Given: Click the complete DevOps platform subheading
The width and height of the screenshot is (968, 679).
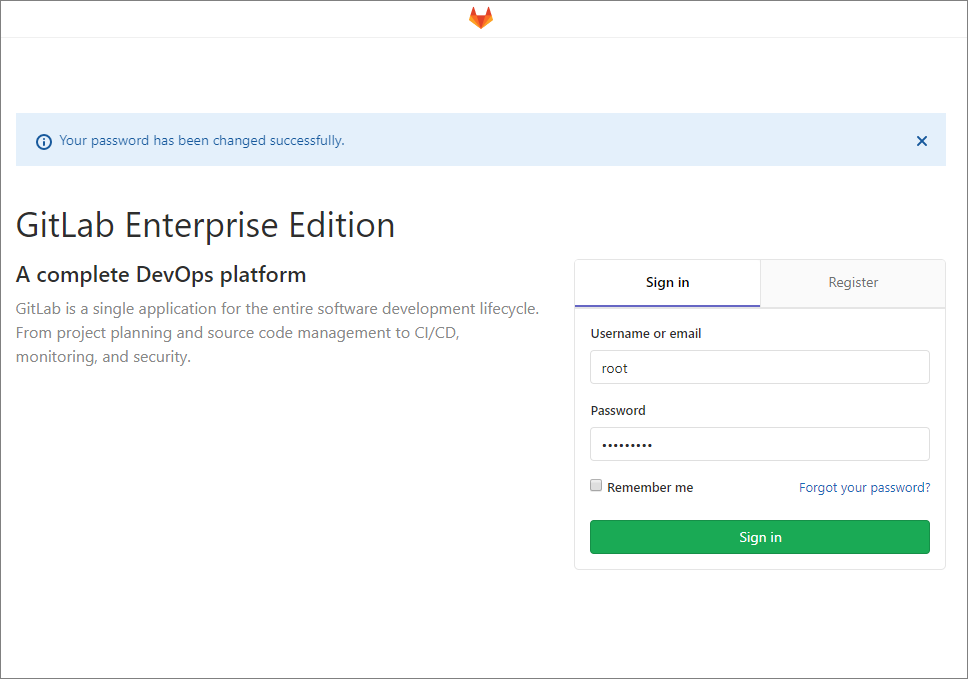Looking at the screenshot, I should click(x=161, y=274).
